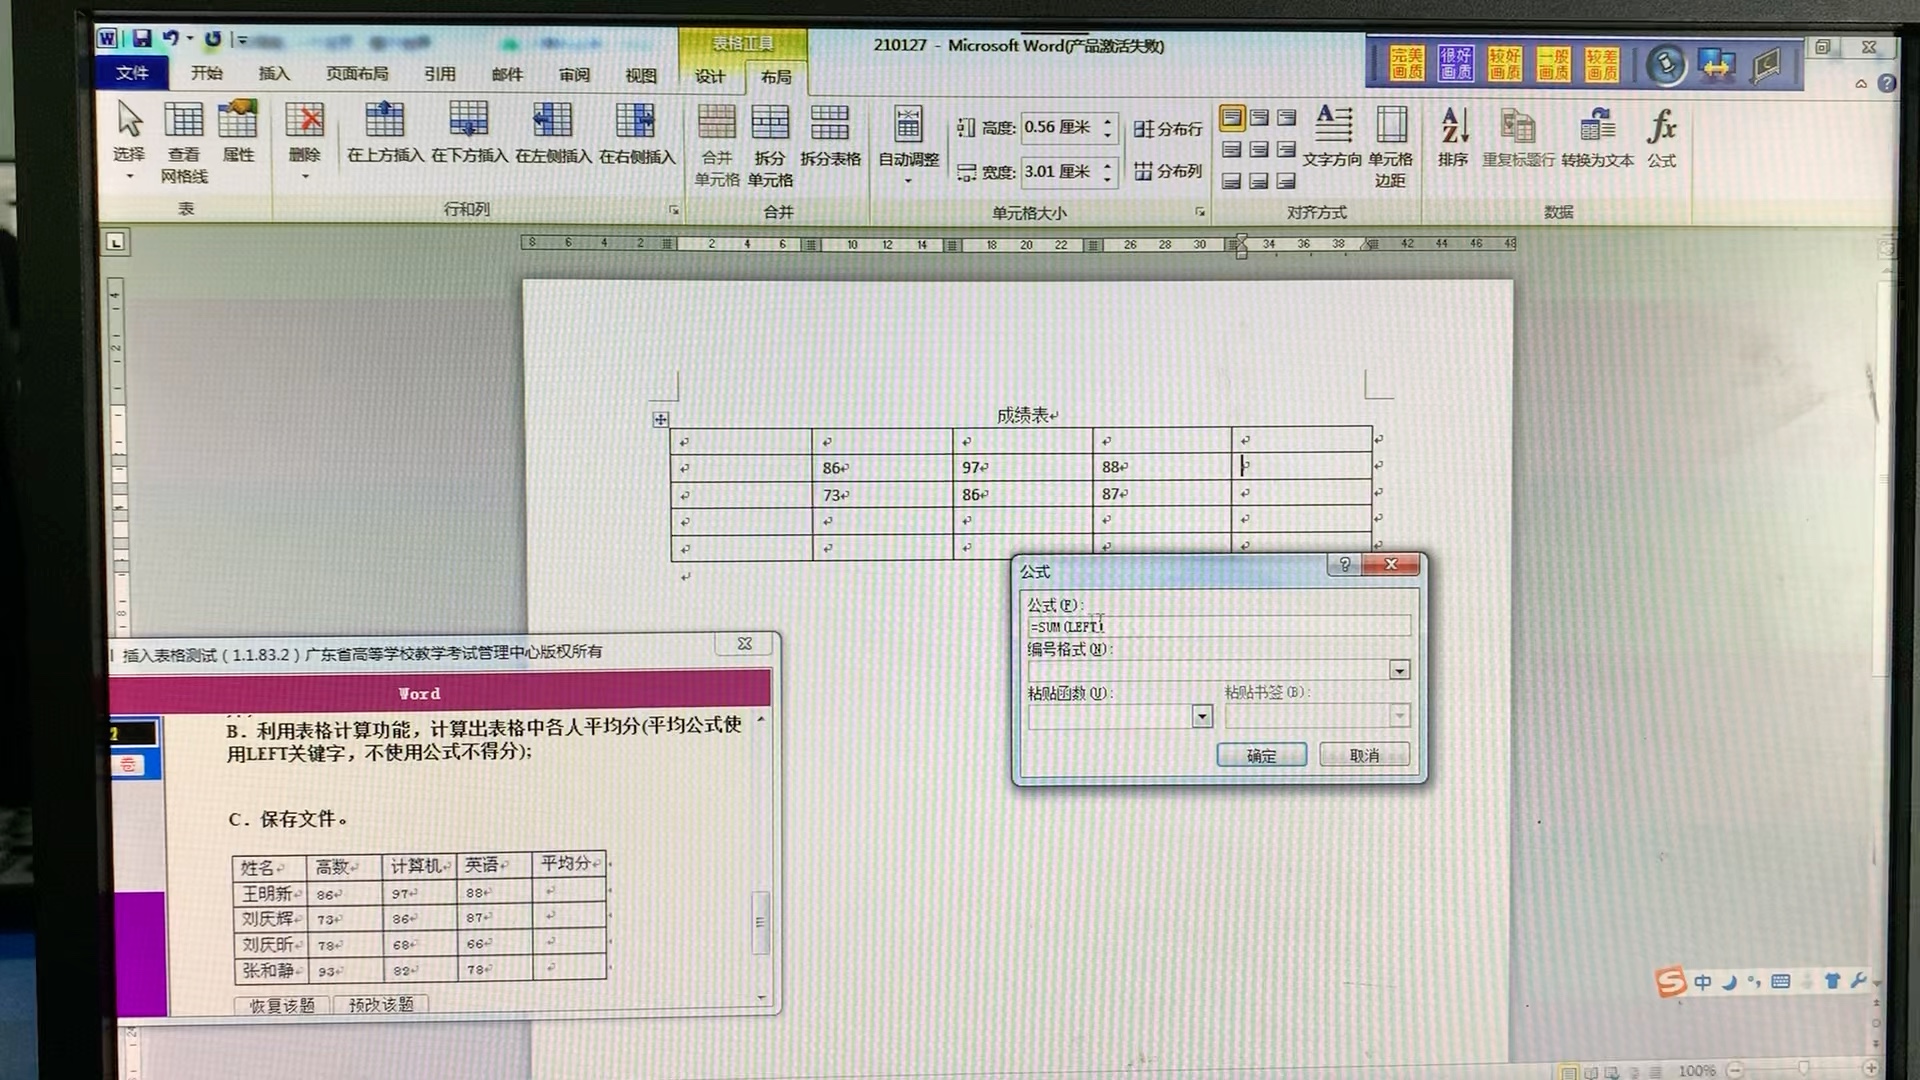Click the button next to 恢复该题 in test window

pyautogui.click(x=381, y=1004)
